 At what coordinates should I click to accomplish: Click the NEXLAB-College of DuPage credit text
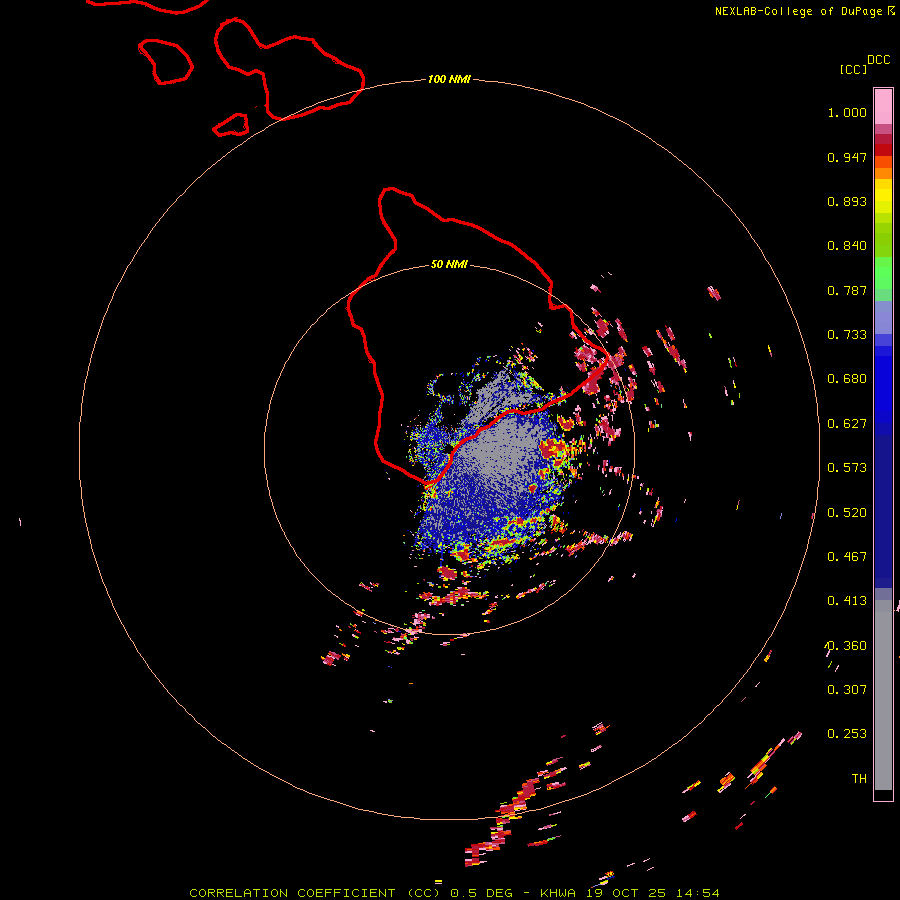804,11
